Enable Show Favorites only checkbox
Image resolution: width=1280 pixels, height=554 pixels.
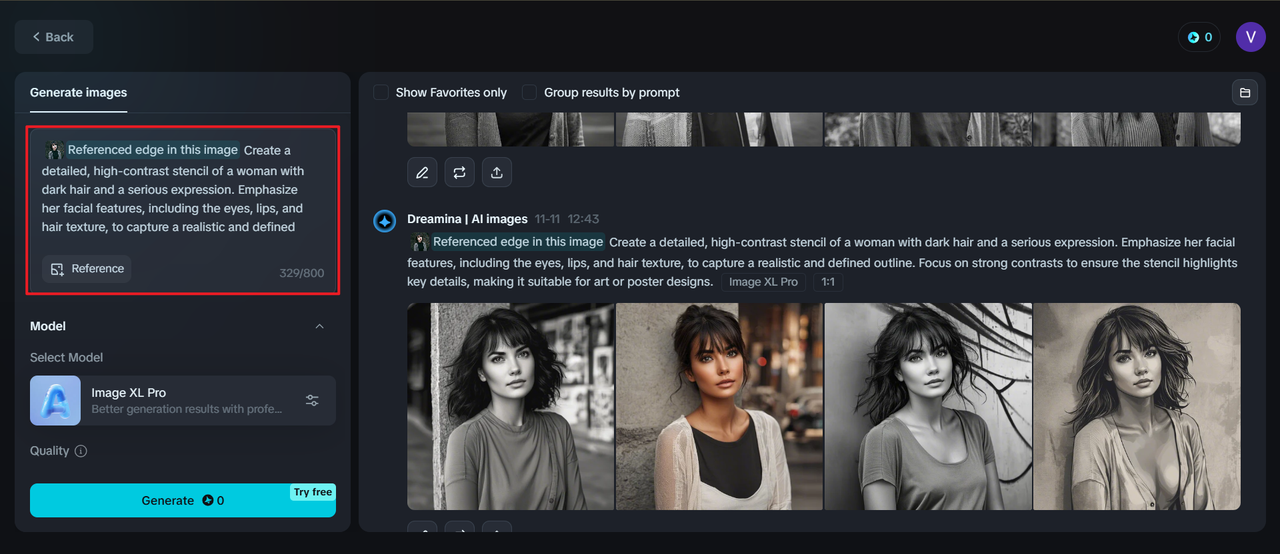coord(381,92)
